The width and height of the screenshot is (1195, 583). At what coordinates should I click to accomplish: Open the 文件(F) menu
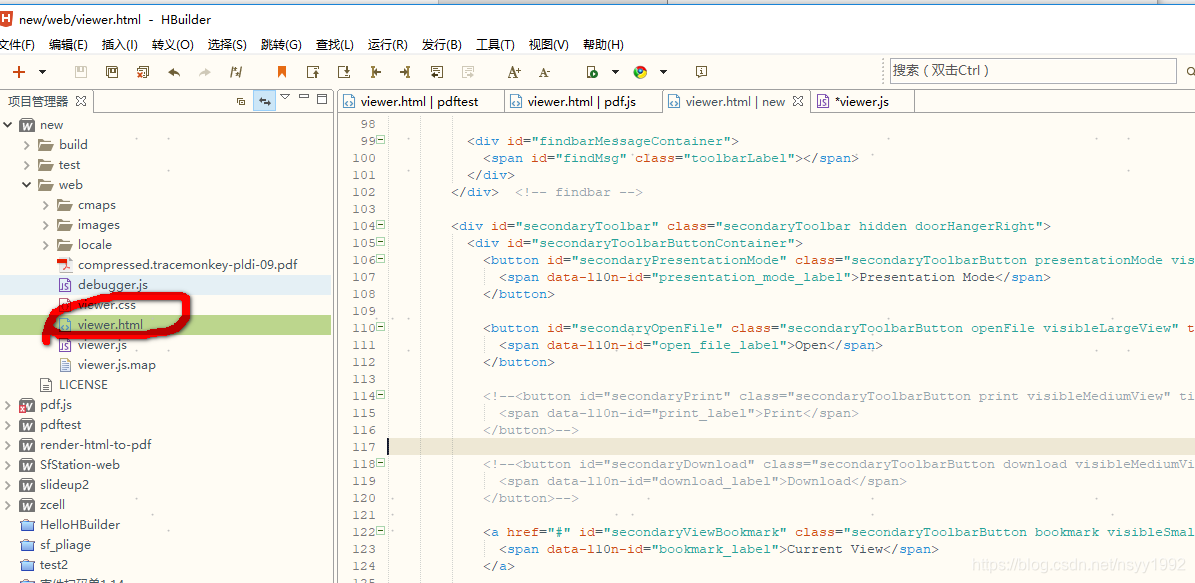click(17, 45)
